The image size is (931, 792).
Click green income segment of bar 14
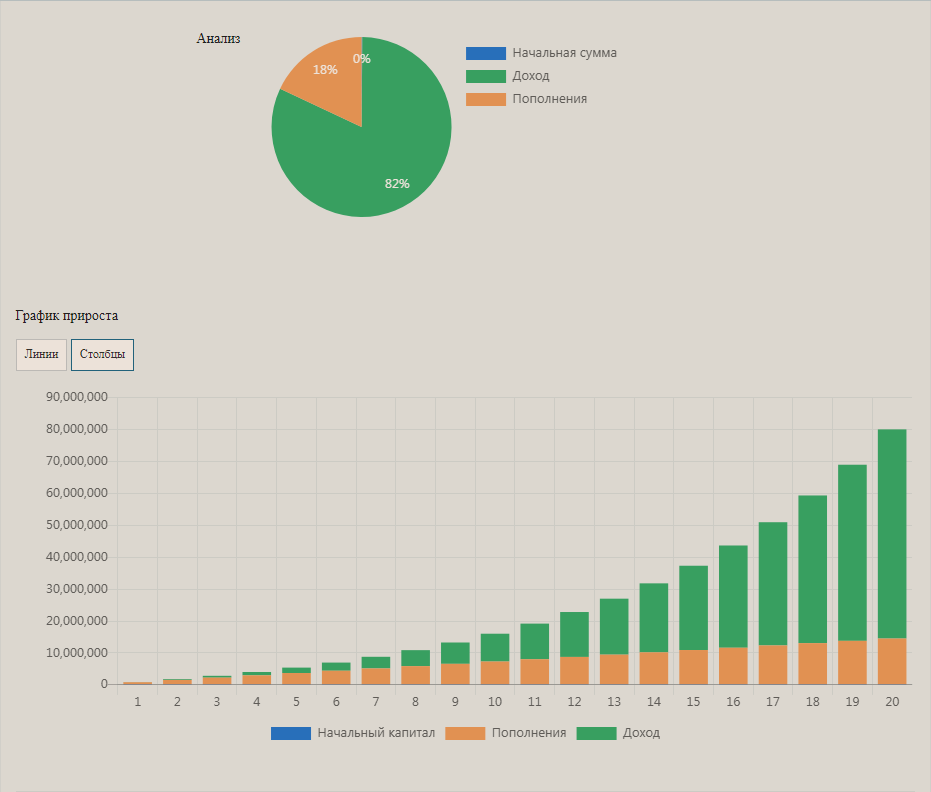pos(654,618)
